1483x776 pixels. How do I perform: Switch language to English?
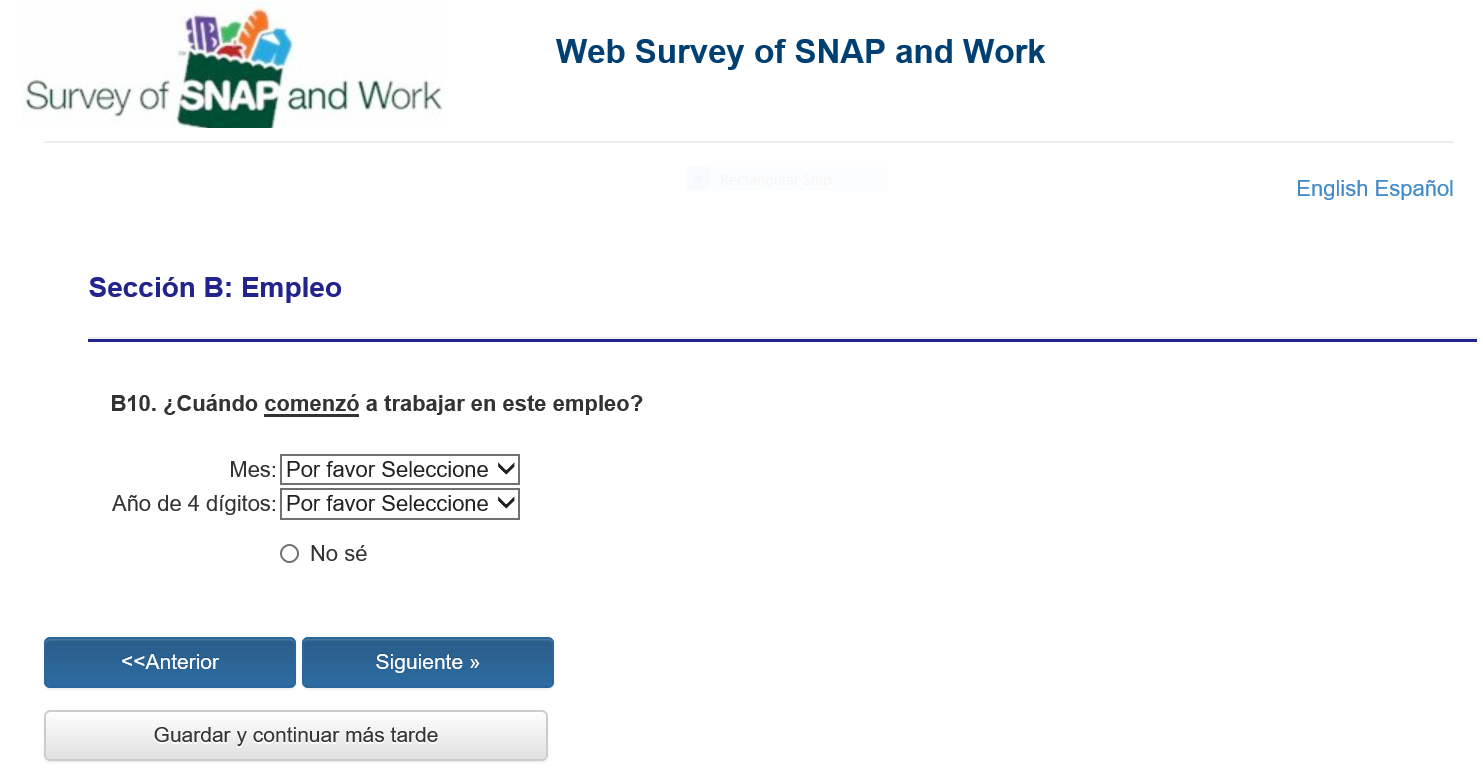pyautogui.click(x=1332, y=189)
